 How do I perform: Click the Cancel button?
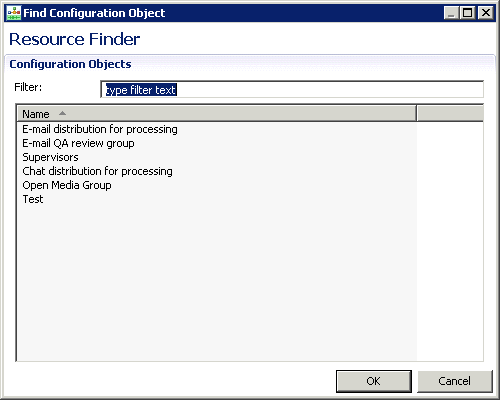pyautogui.click(x=455, y=381)
